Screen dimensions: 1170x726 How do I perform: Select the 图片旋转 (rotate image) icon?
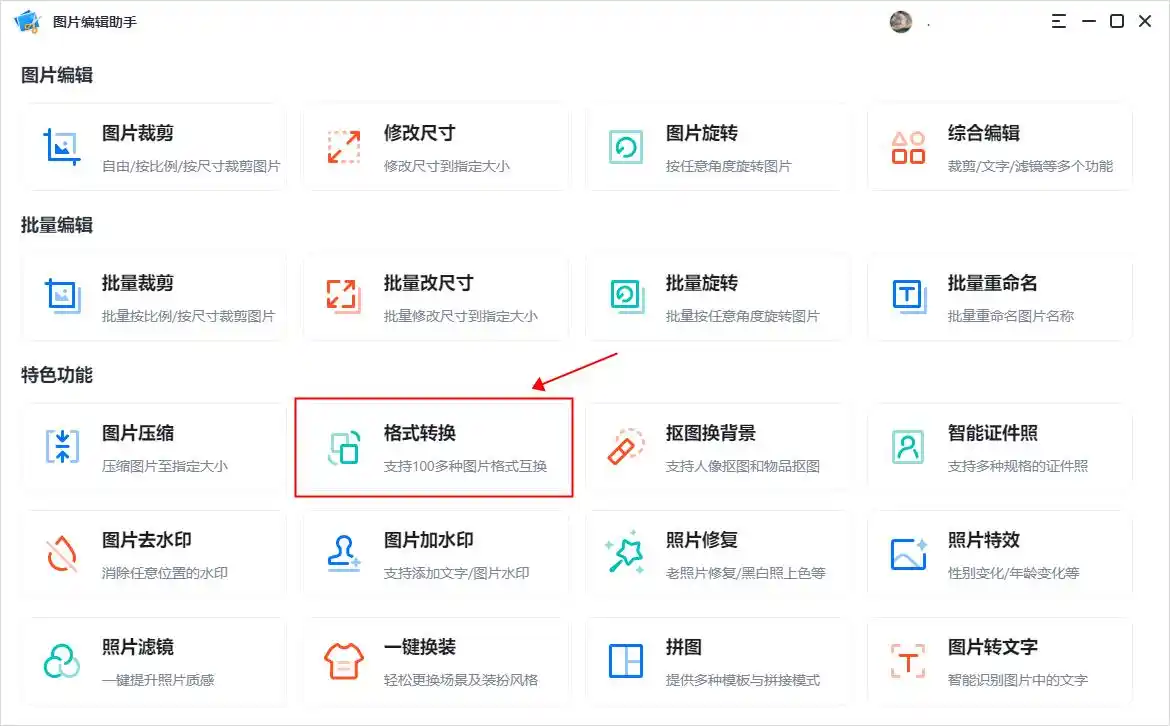coord(624,146)
